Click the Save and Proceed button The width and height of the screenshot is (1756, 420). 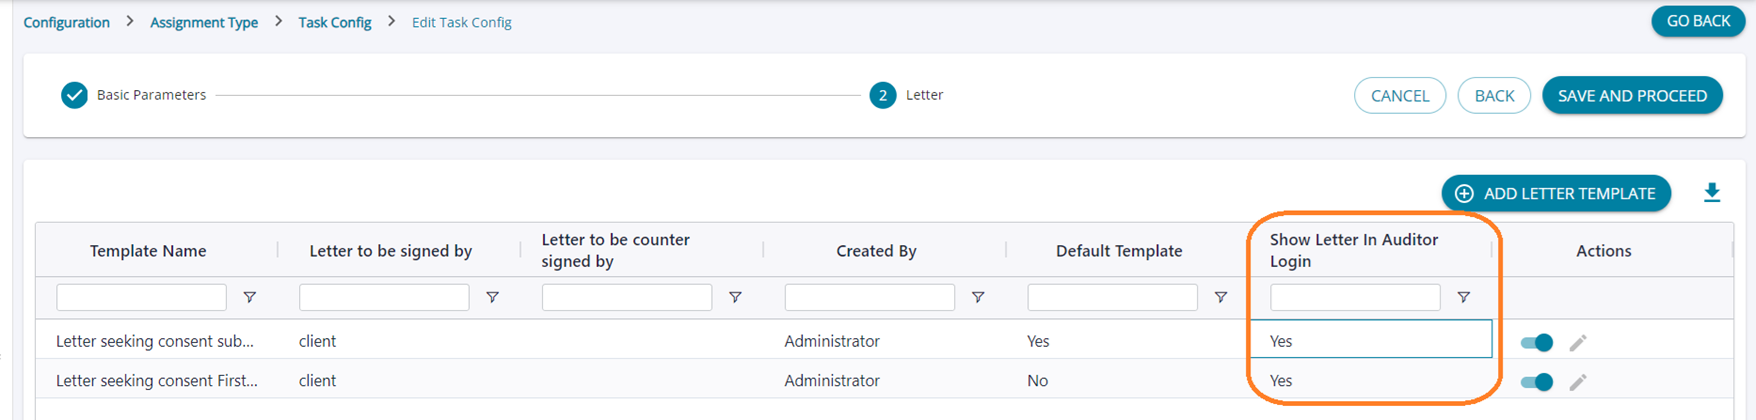click(1631, 96)
